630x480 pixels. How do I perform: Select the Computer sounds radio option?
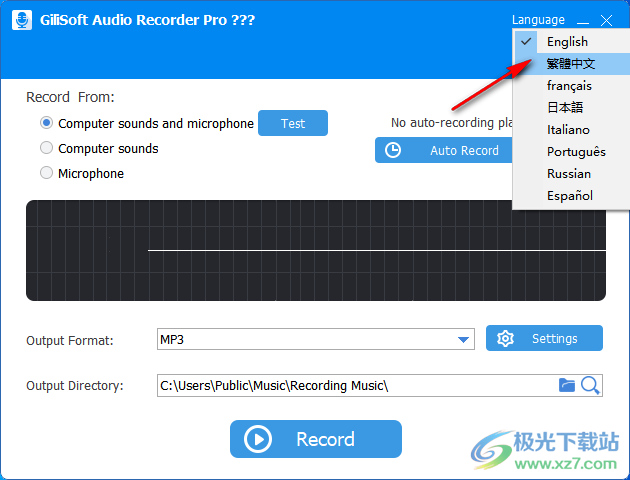point(47,148)
